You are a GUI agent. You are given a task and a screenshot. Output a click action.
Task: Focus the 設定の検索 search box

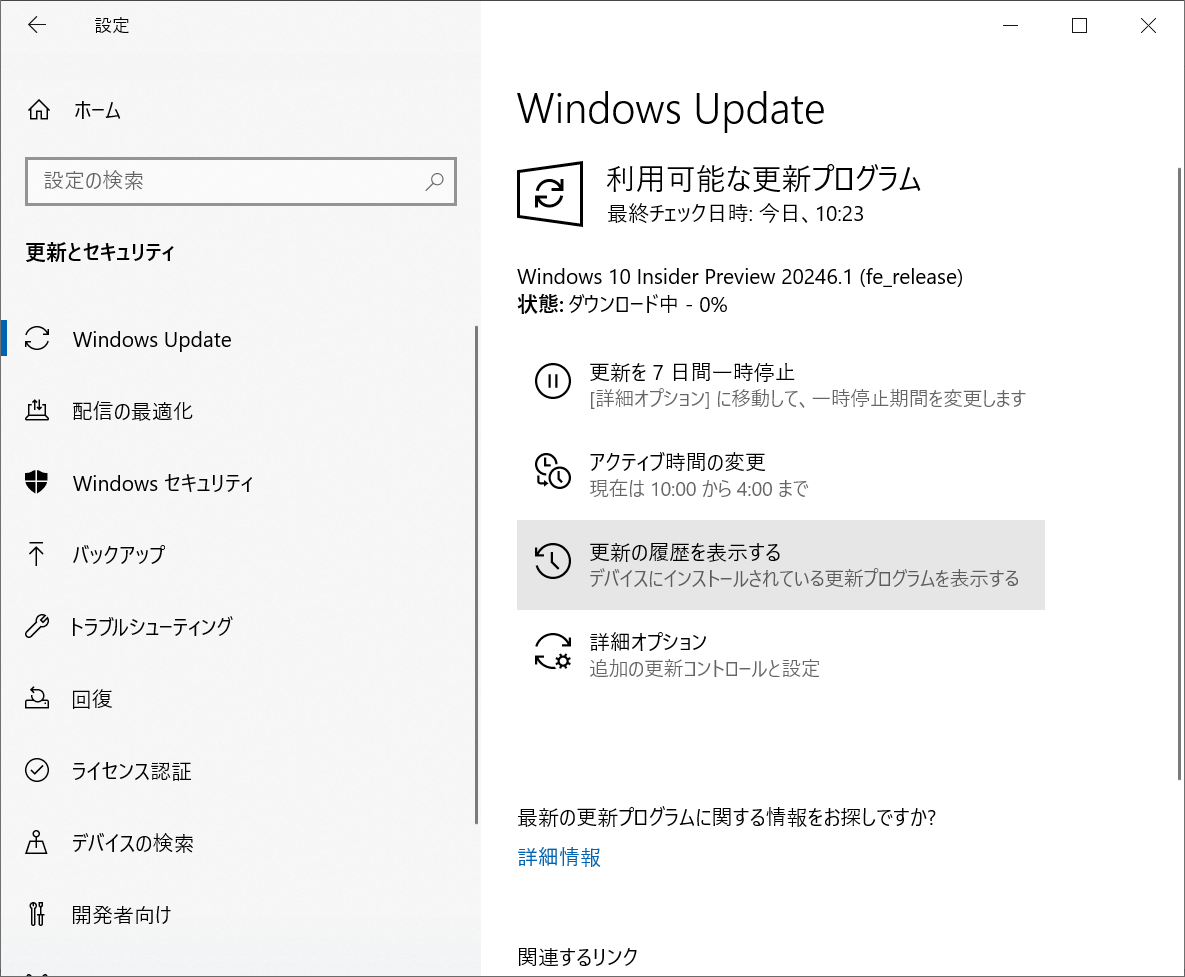coord(240,181)
